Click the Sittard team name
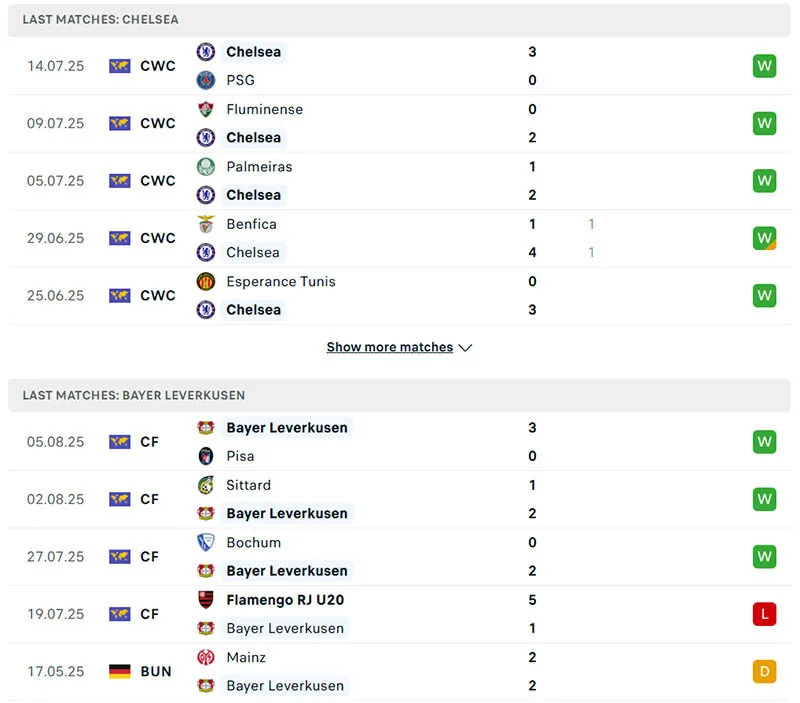Screen dimensions: 800x703 (248, 485)
